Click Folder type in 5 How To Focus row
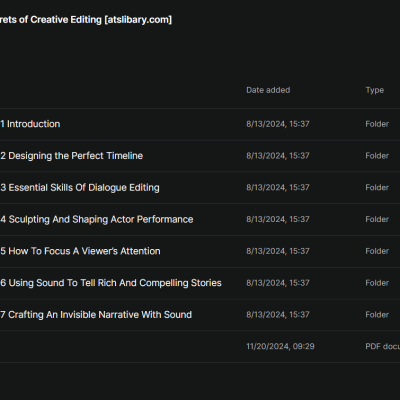 point(377,251)
